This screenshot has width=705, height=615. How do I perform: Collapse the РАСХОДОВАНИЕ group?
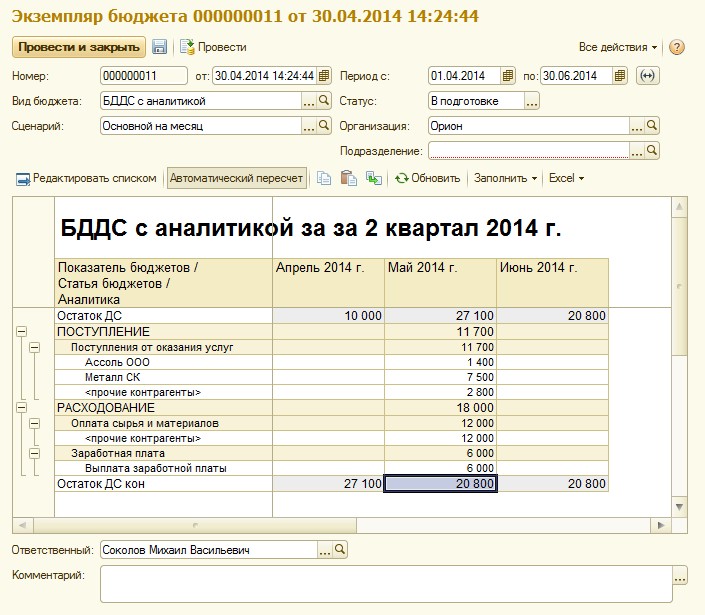coord(21,408)
